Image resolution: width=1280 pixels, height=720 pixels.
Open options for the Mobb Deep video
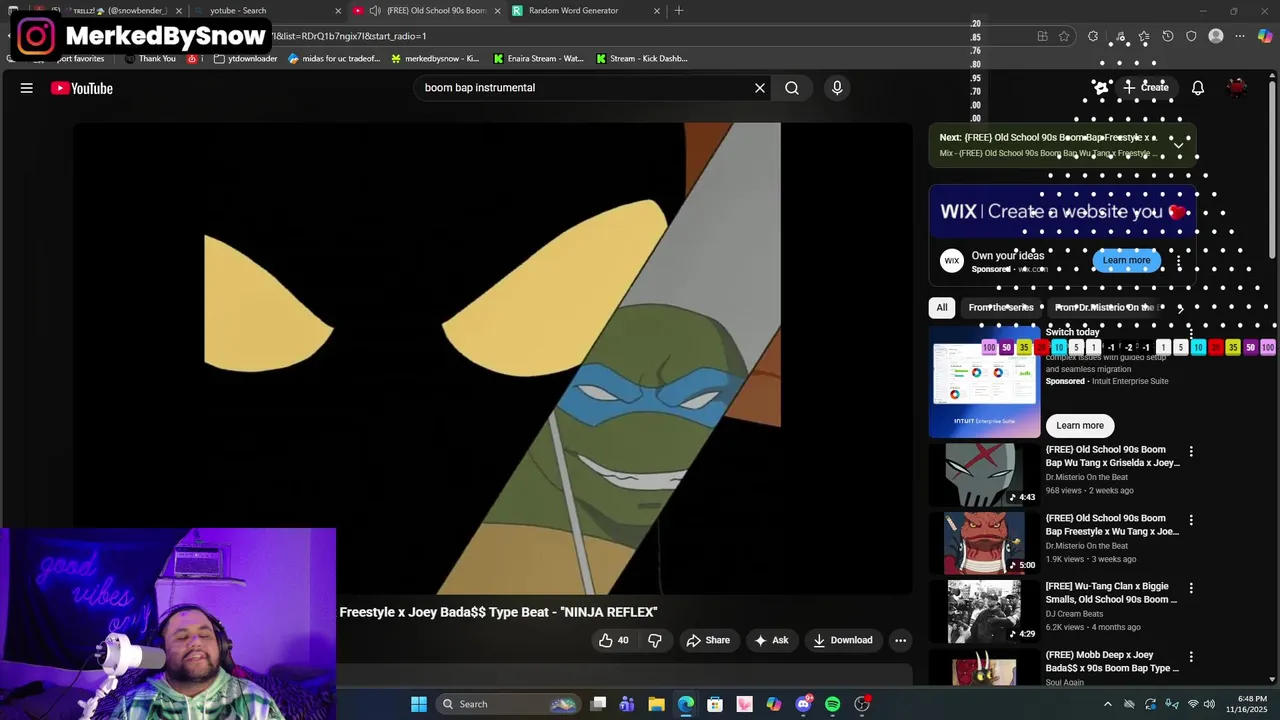tap(1191, 656)
